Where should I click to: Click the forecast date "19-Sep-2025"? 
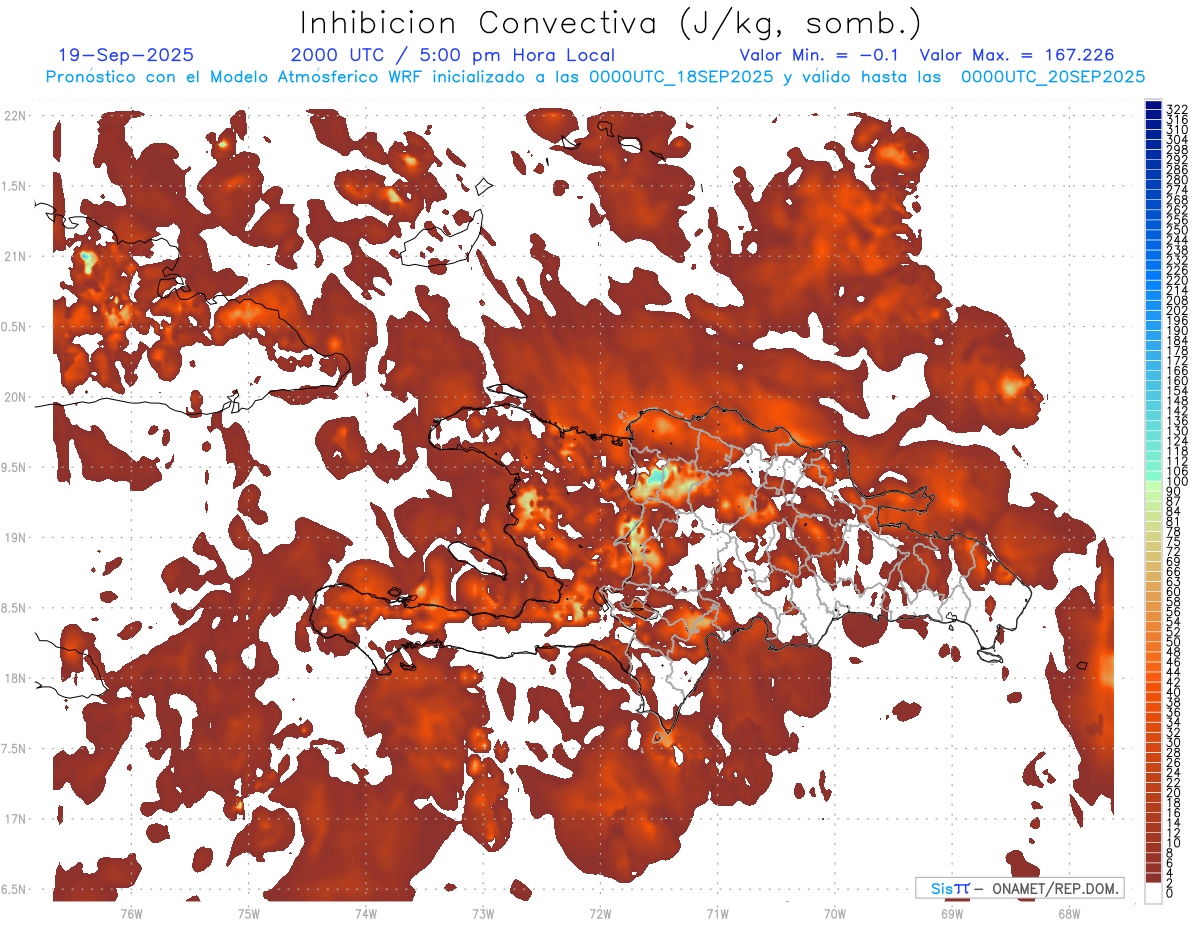127,55
